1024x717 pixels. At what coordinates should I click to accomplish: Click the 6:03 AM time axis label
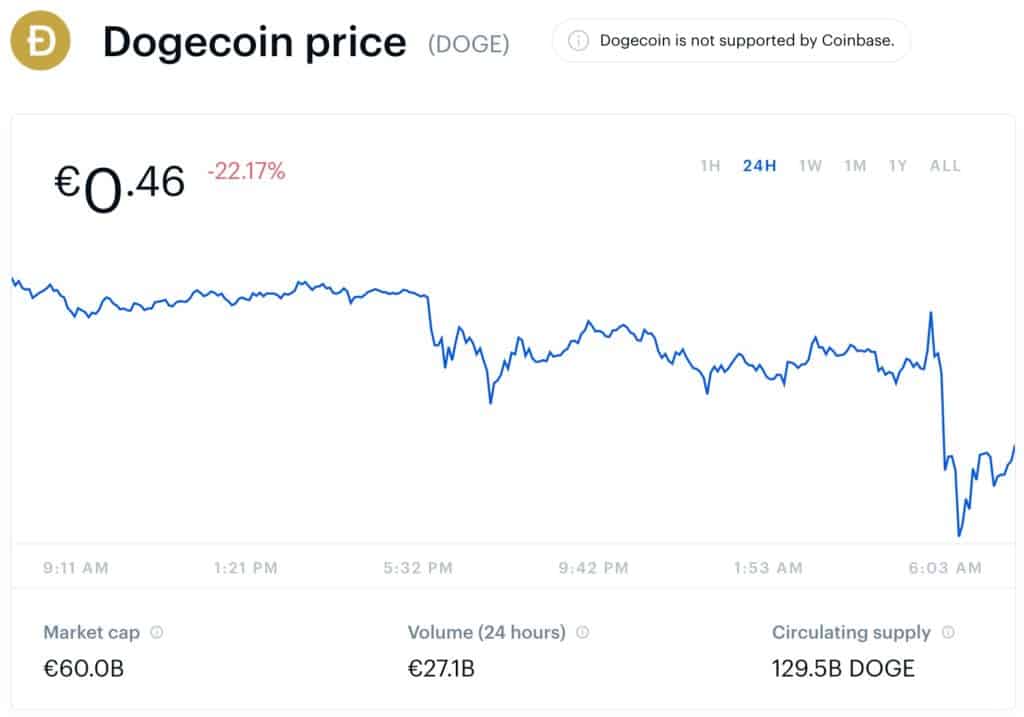(x=945, y=568)
